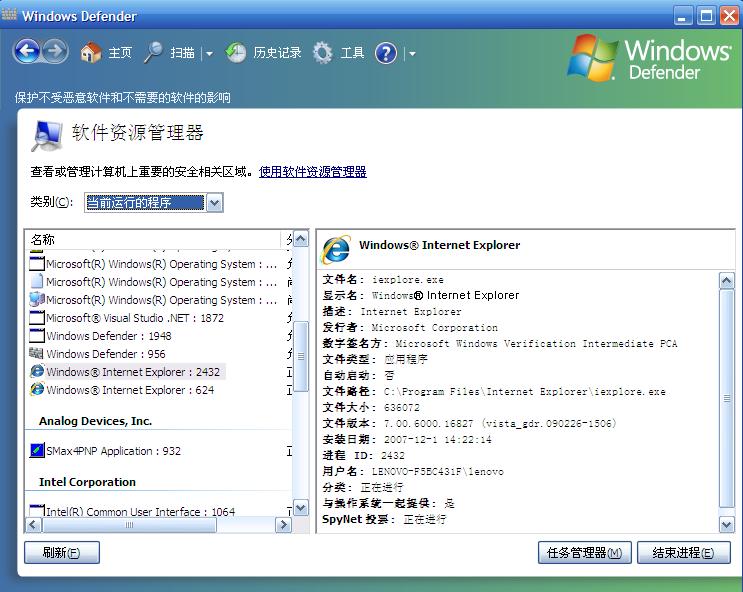This screenshot has width=743, height=592.
Task: Expand the Scan options dropdown arrow
Action: point(209,54)
